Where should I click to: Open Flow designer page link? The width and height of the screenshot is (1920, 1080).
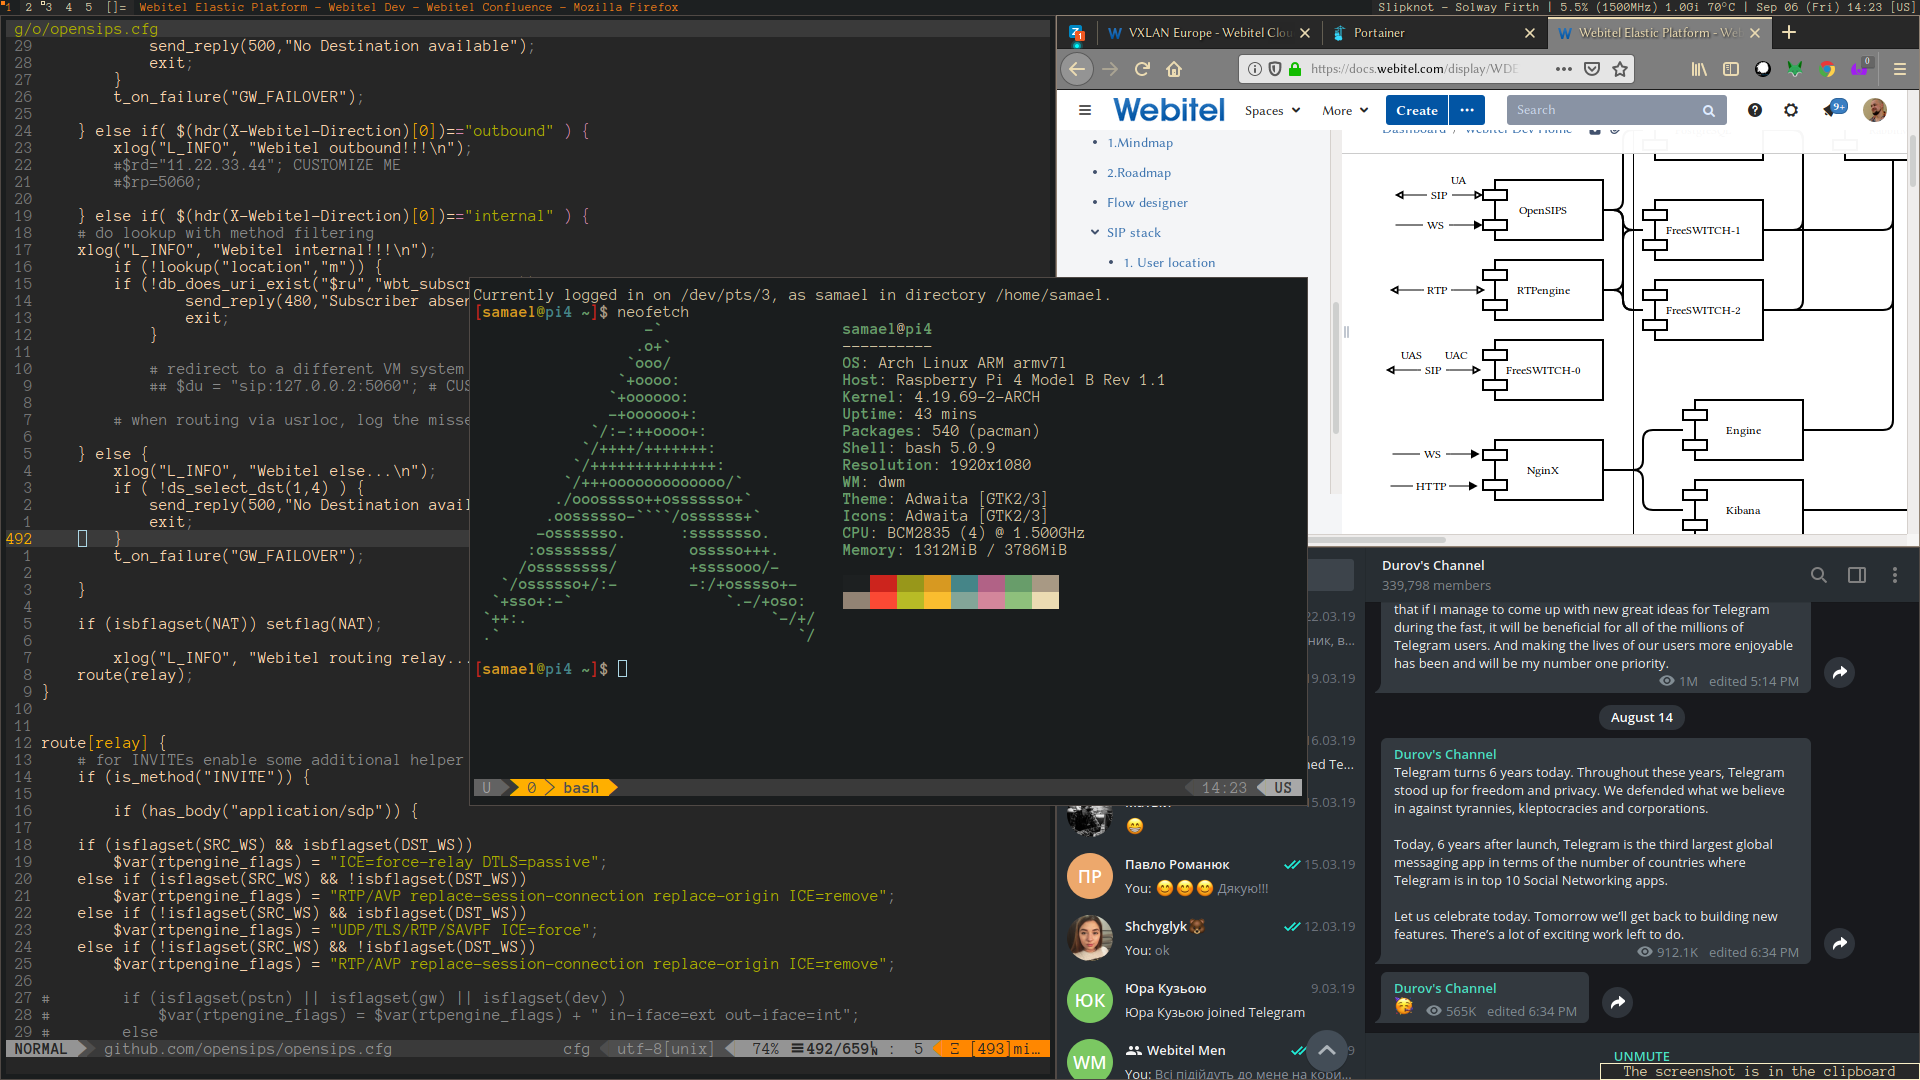[1147, 203]
